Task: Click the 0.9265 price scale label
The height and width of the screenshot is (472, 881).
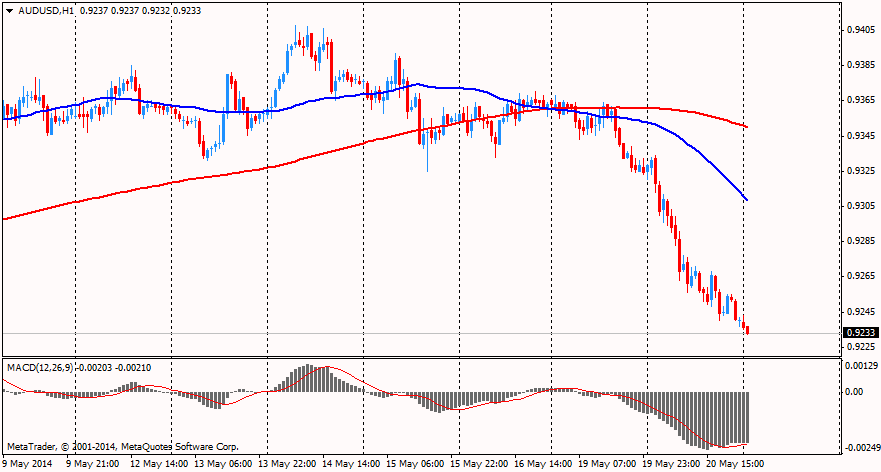Action: tap(860, 276)
